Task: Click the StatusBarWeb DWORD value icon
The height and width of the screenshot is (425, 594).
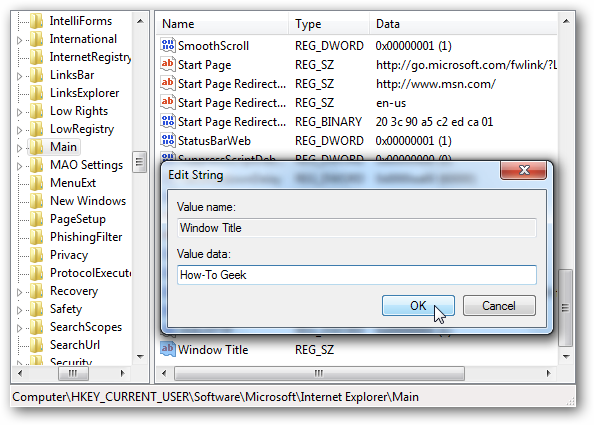Action: (167, 141)
